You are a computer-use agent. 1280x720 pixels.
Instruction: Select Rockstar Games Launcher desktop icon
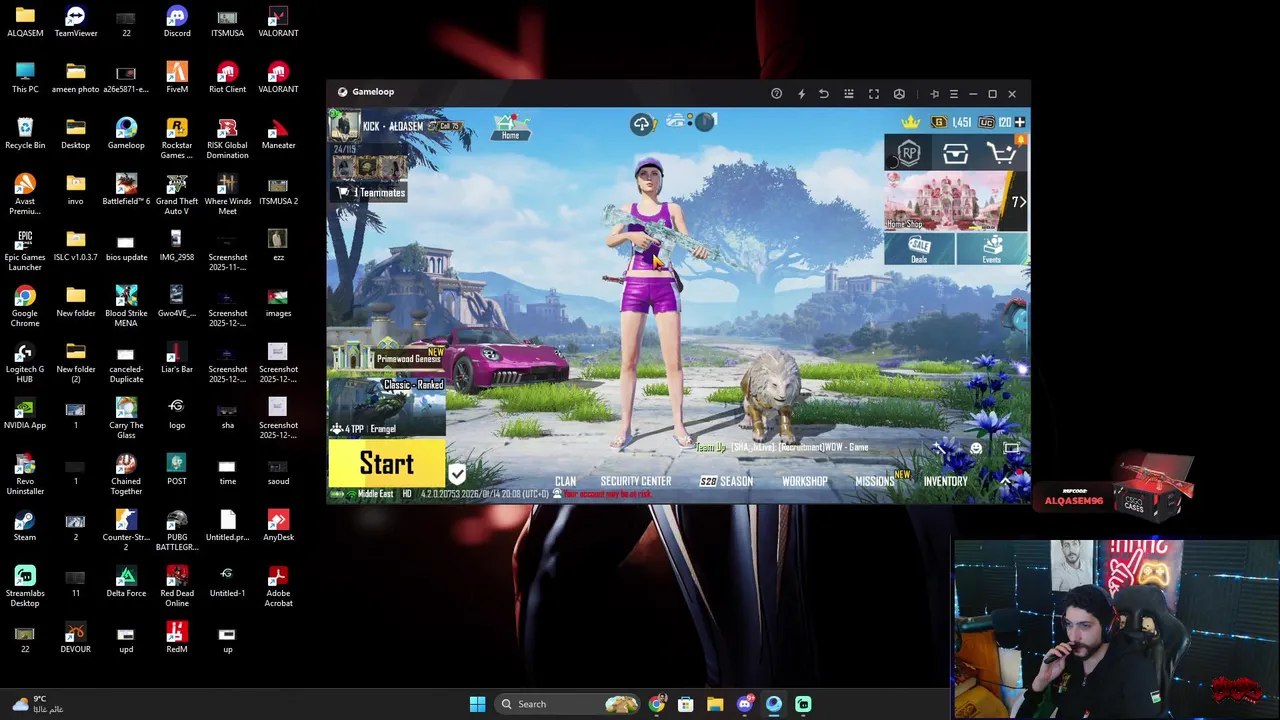[x=177, y=138]
